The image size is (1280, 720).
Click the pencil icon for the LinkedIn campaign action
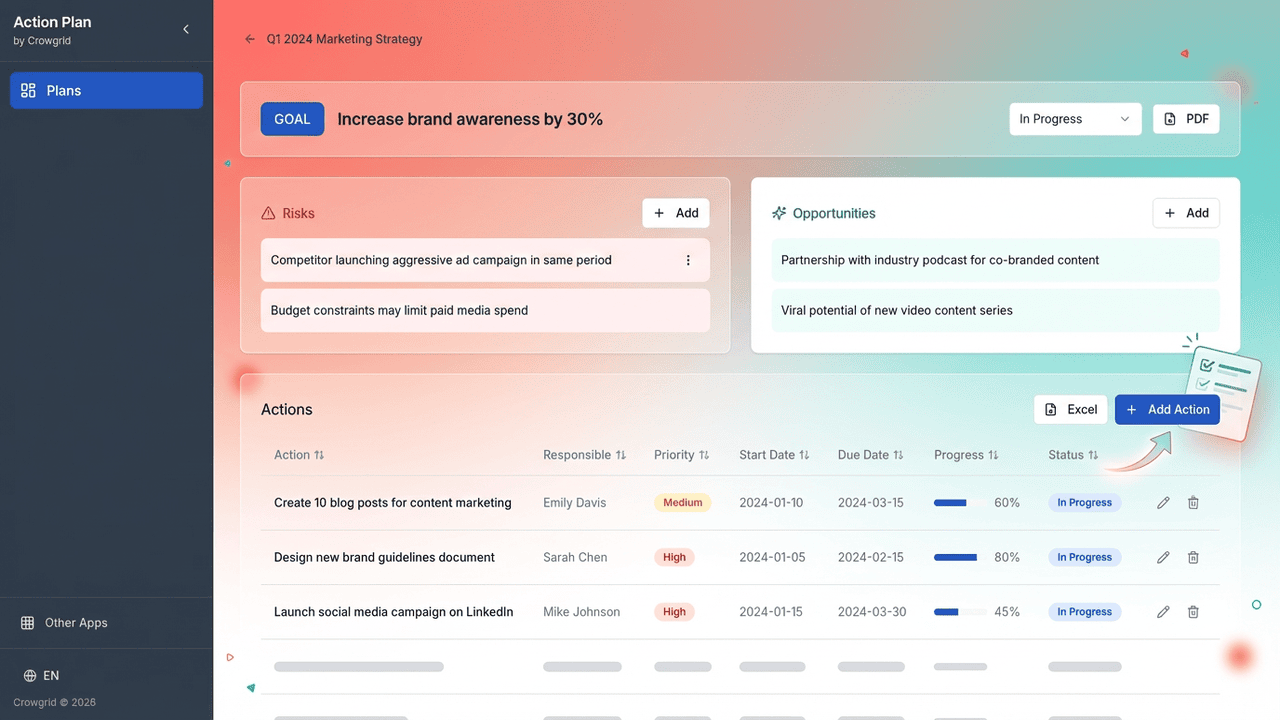pyautogui.click(x=1163, y=612)
